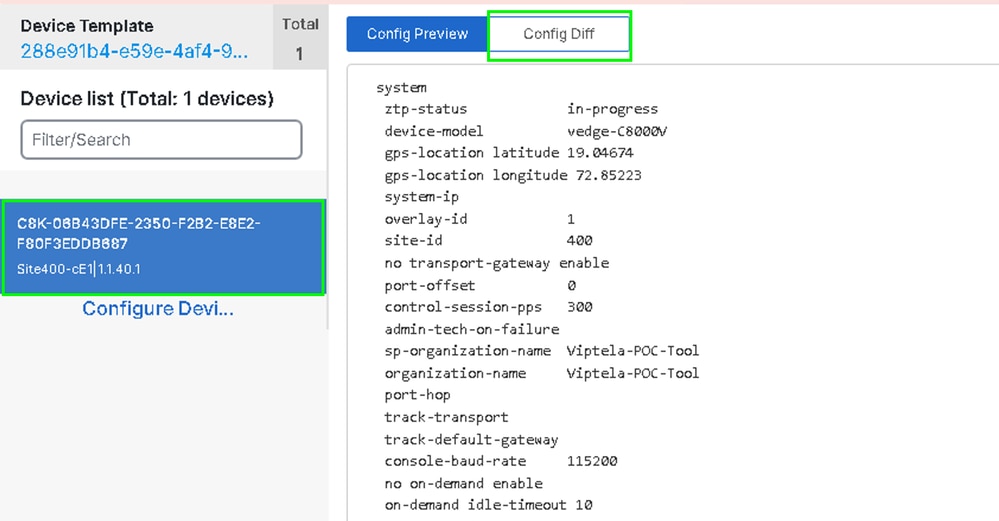Click the gps-location longitude 72.85223 line
This screenshot has width=999, height=521.
coord(513,175)
